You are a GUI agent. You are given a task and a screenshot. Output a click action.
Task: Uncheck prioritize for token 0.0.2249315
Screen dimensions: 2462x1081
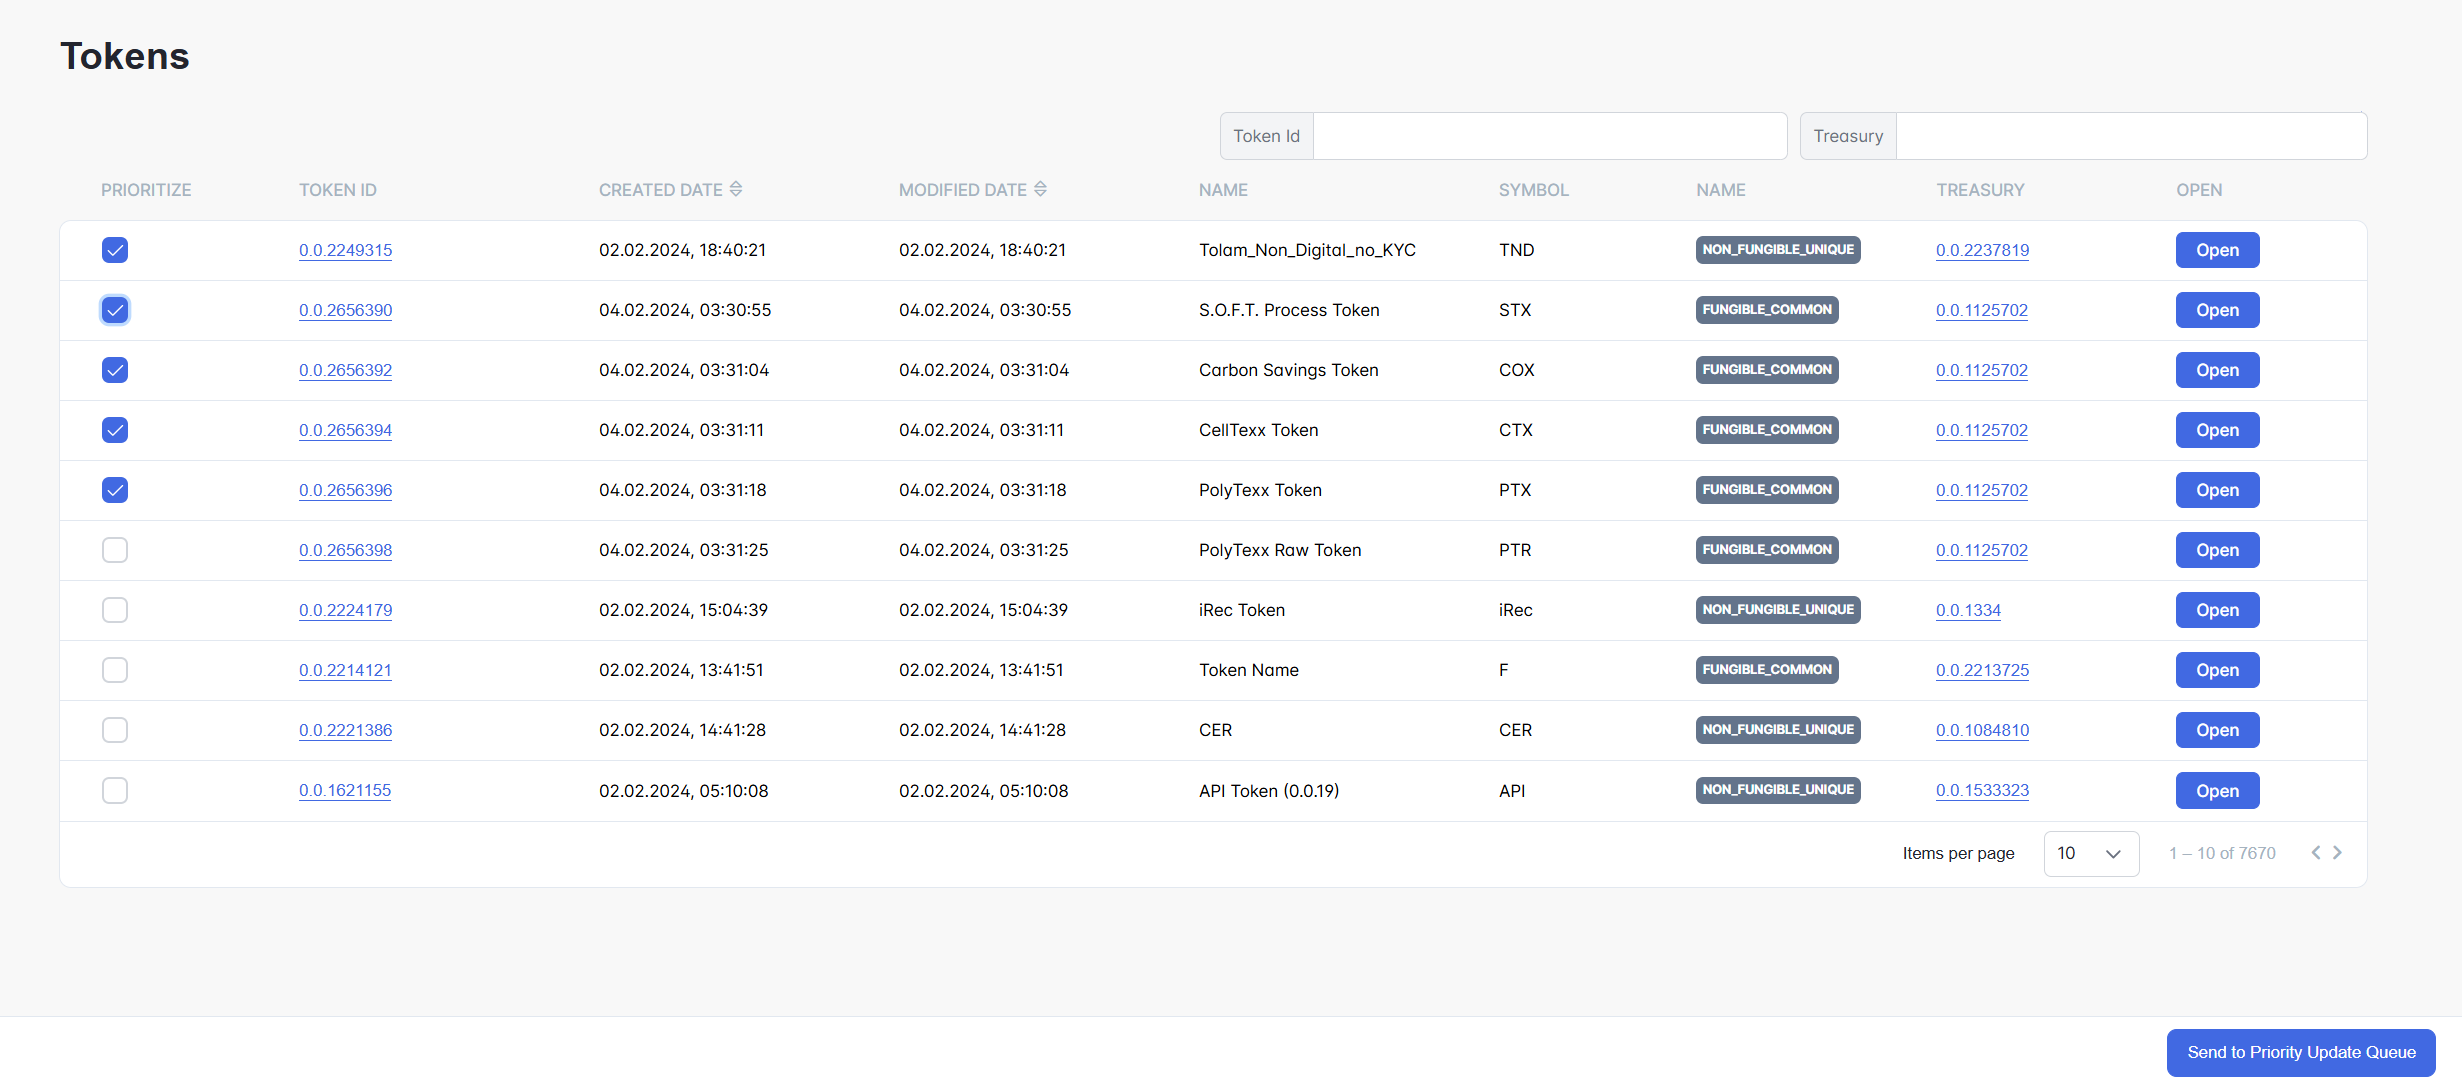[115, 250]
